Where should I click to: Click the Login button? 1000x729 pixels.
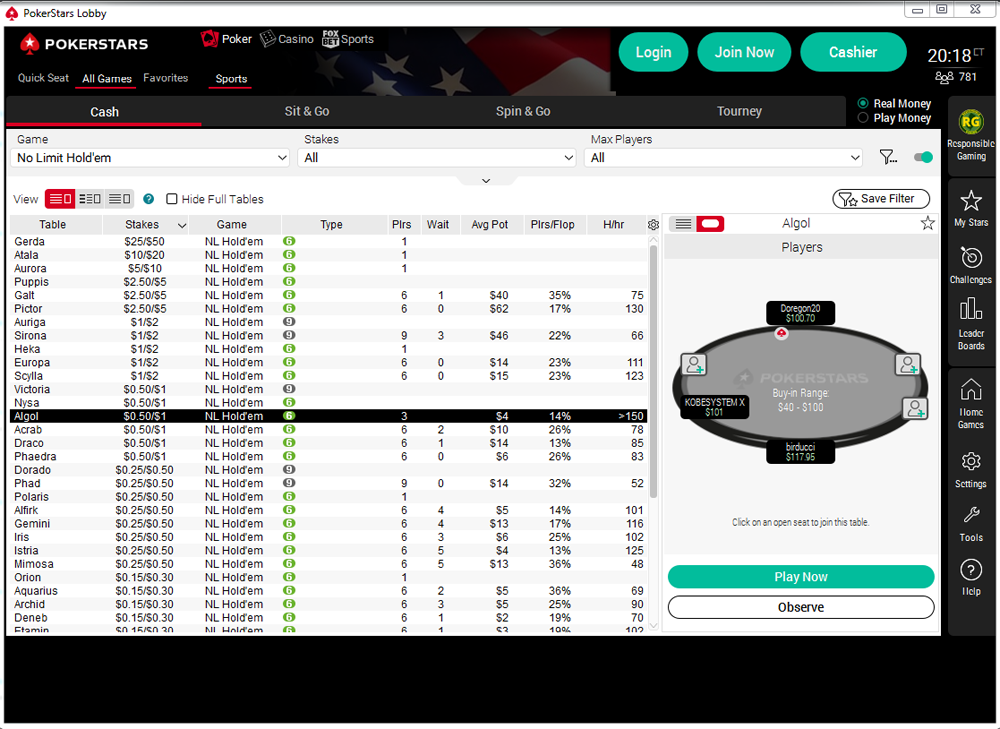653,52
